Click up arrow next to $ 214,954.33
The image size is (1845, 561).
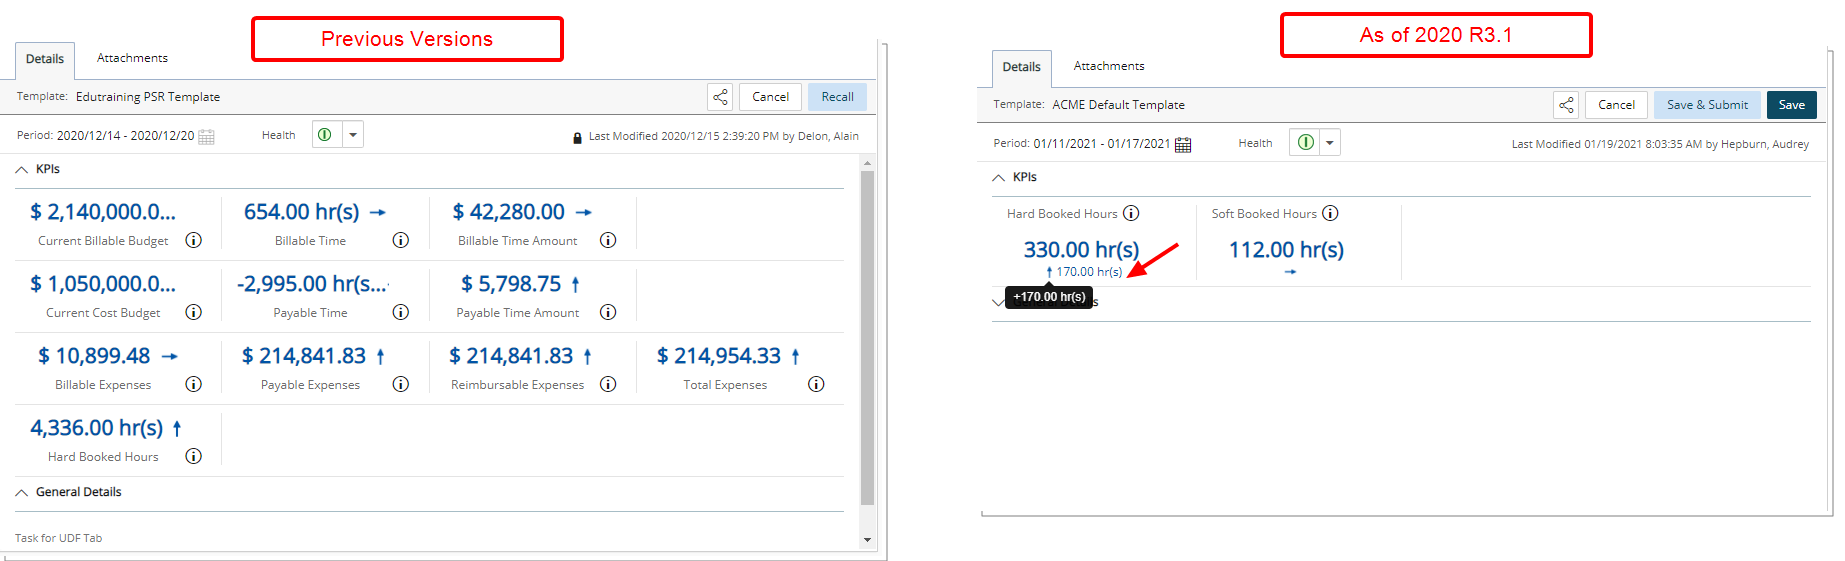click(x=795, y=356)
